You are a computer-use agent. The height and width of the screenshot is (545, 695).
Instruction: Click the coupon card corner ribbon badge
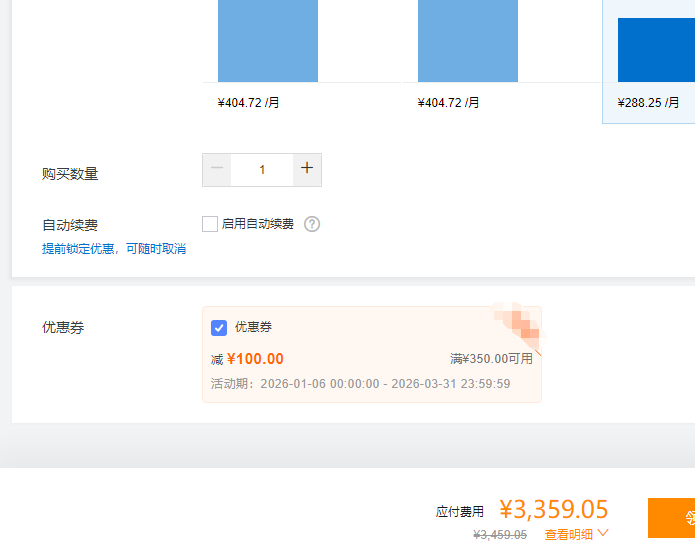[x=520, y=326]
